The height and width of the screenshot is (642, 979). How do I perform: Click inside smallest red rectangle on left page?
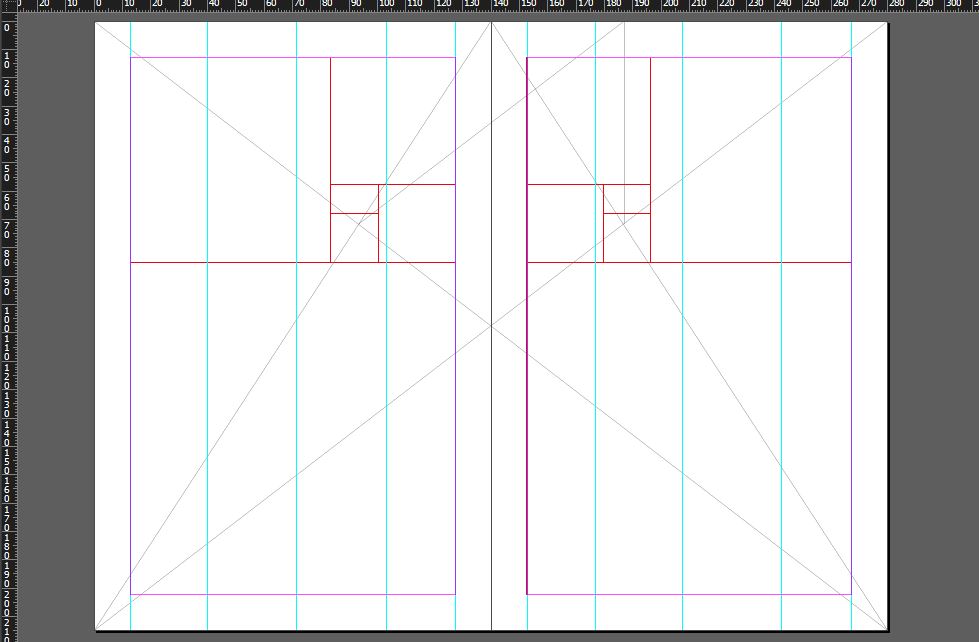coord(354,199)
